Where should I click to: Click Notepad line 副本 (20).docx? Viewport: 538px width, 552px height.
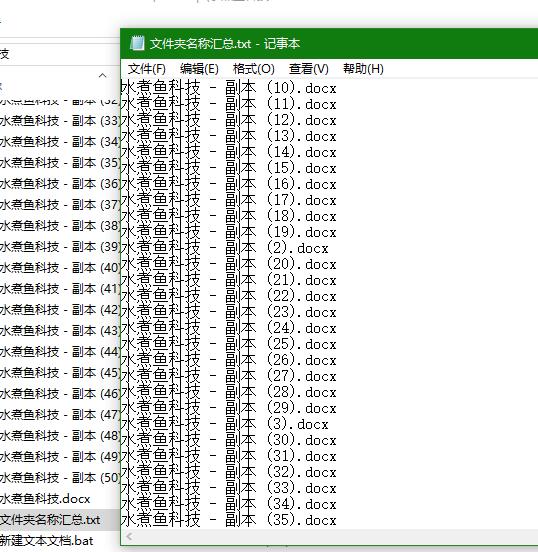(x=229, y=264)
